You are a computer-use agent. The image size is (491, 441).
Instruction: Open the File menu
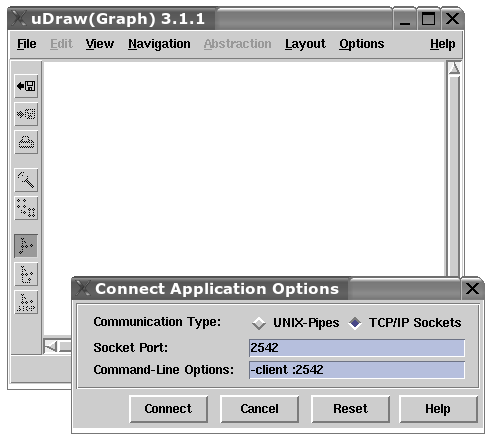tap(27, 44)
